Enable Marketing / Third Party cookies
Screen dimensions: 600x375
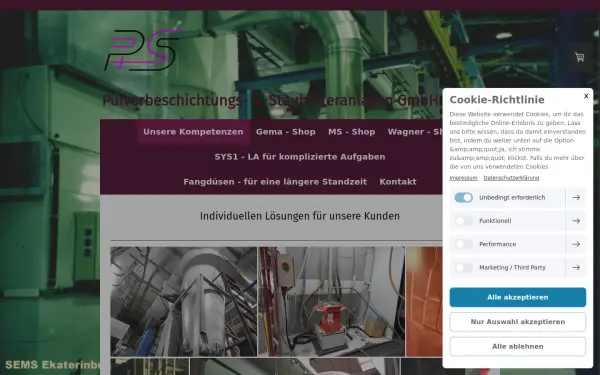463,267
